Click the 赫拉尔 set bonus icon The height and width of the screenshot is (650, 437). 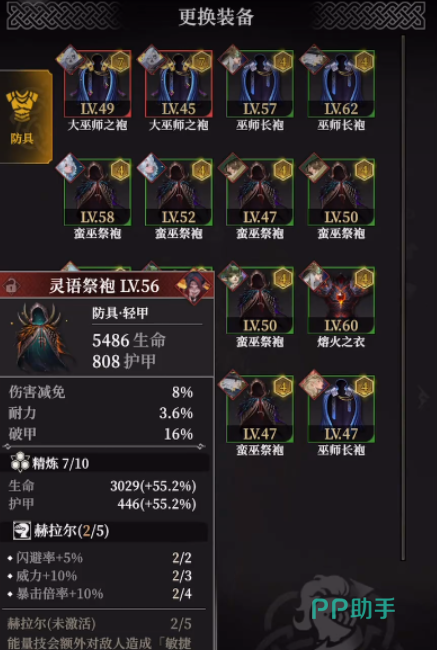click(22, 531)
